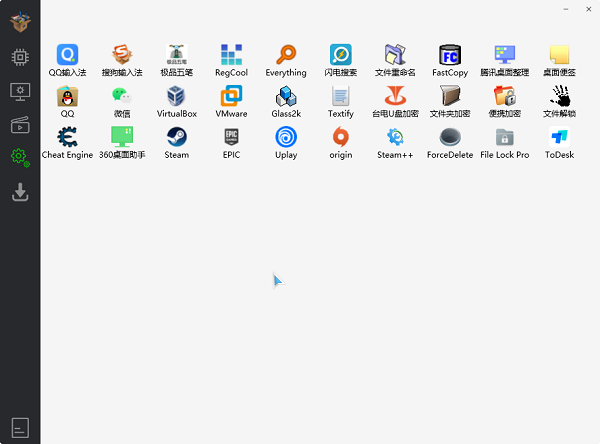
Task: Open 360桌面助手
Action: point(122,142)
